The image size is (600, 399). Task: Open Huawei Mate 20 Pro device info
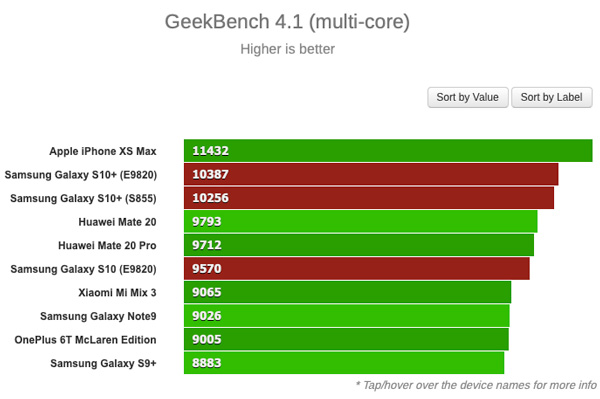click(107, 245)
